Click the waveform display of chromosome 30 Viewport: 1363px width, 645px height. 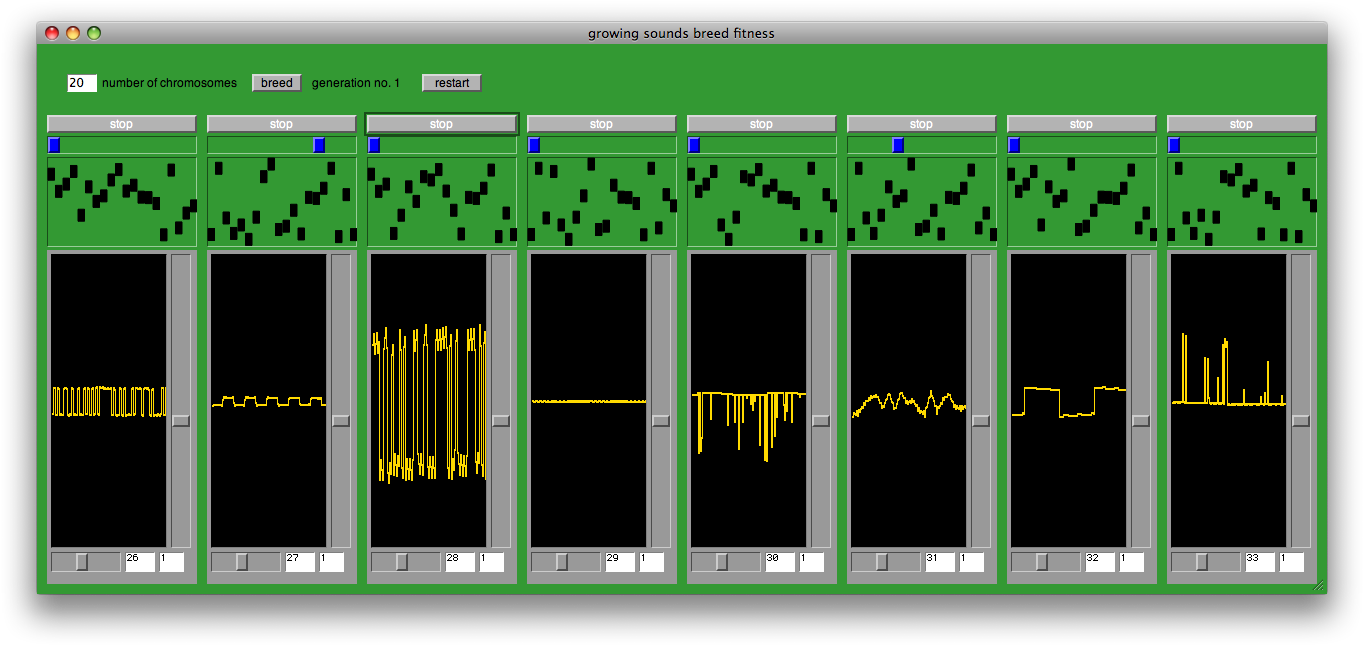click(750, 400)
